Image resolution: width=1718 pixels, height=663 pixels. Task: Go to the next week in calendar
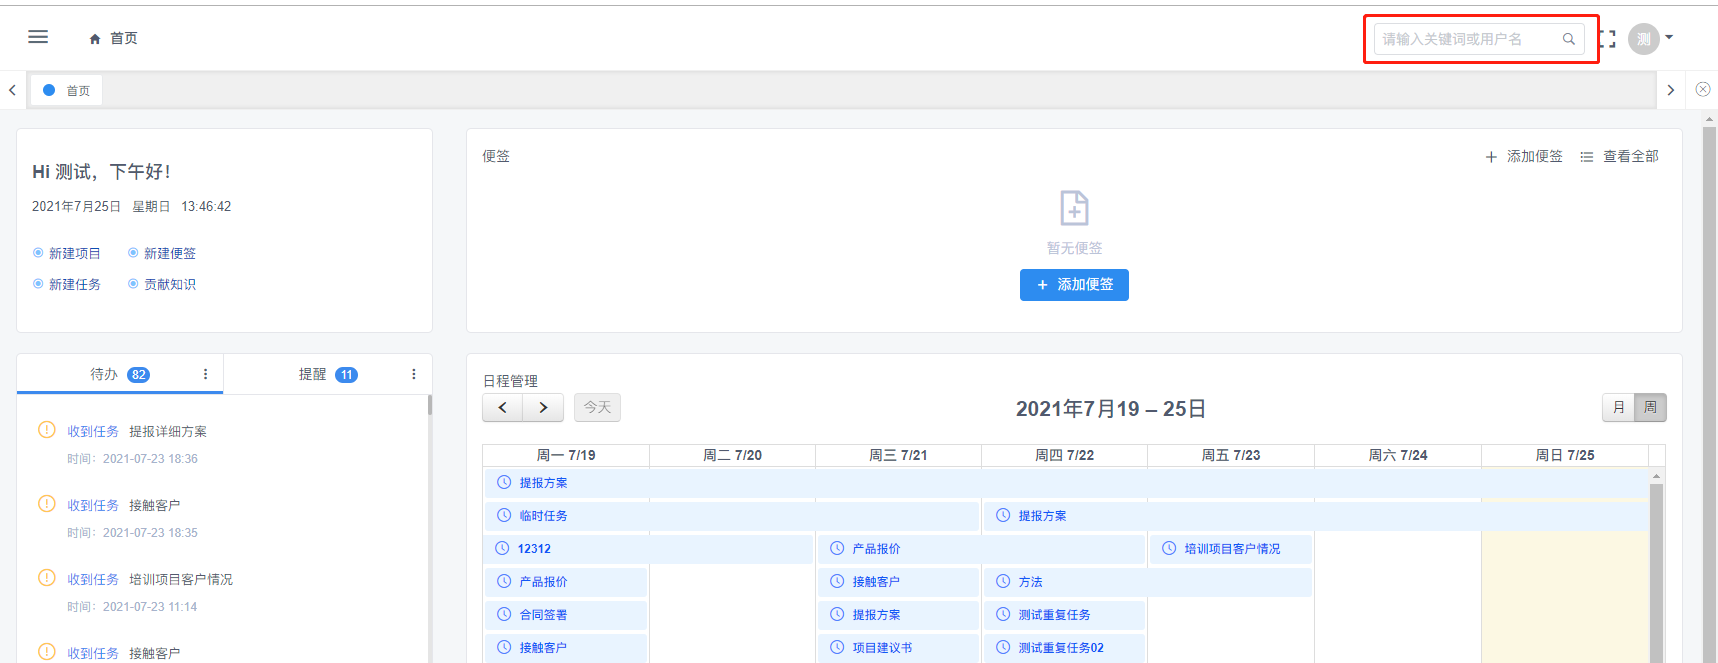coord(543,407)
